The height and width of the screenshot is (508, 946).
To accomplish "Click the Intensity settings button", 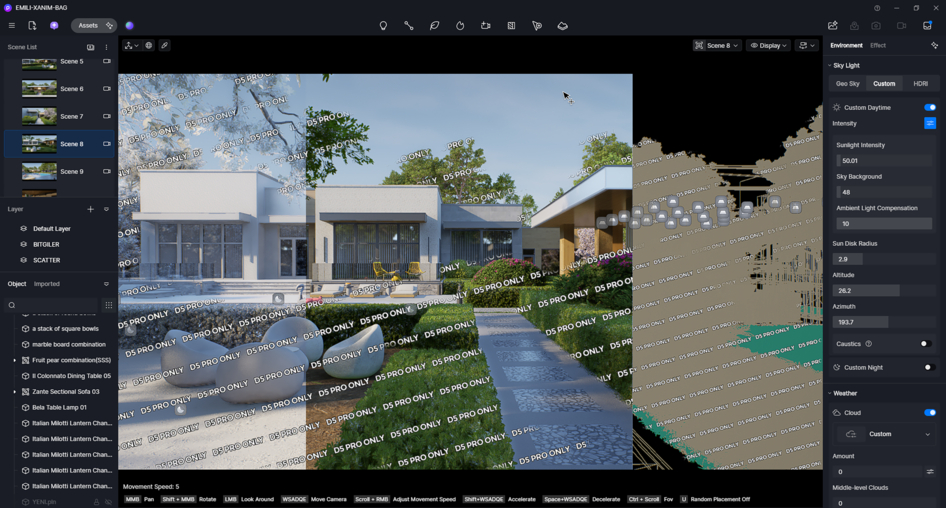I will click(930, 123).
